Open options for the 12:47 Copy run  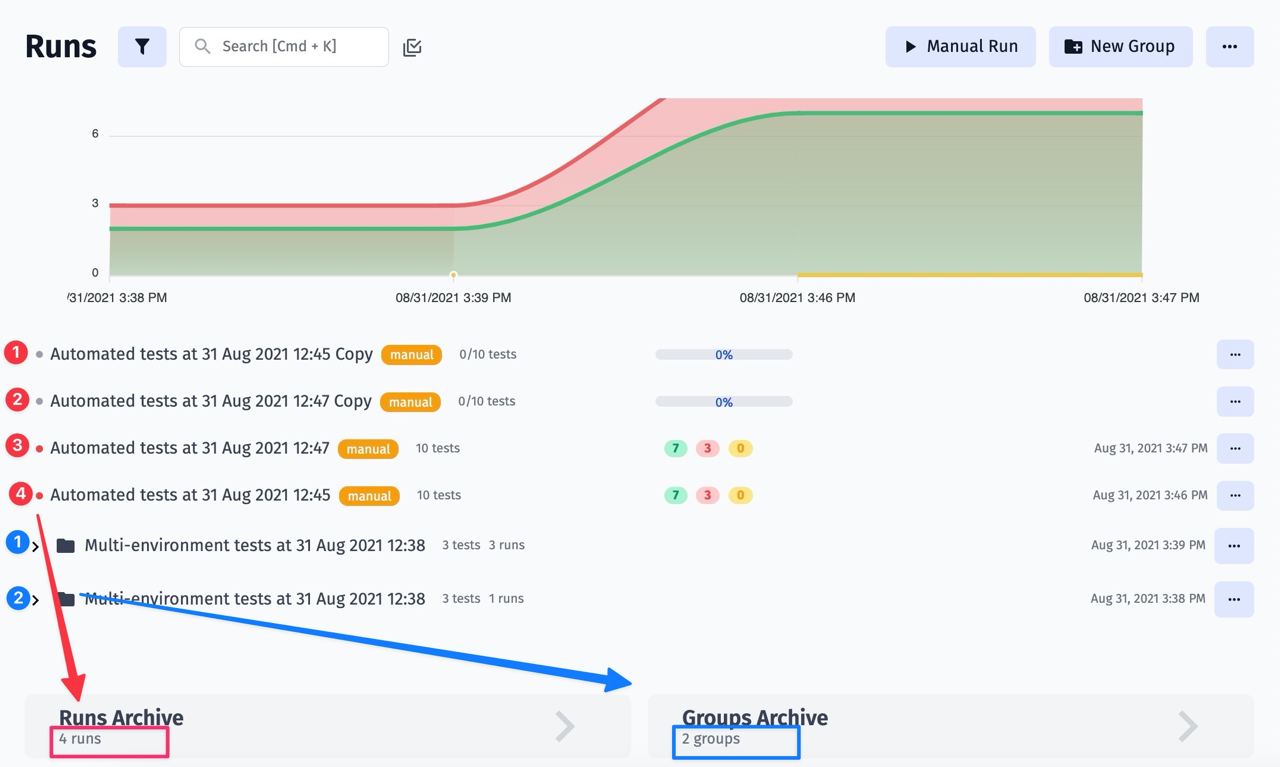tap(1235, 401)
